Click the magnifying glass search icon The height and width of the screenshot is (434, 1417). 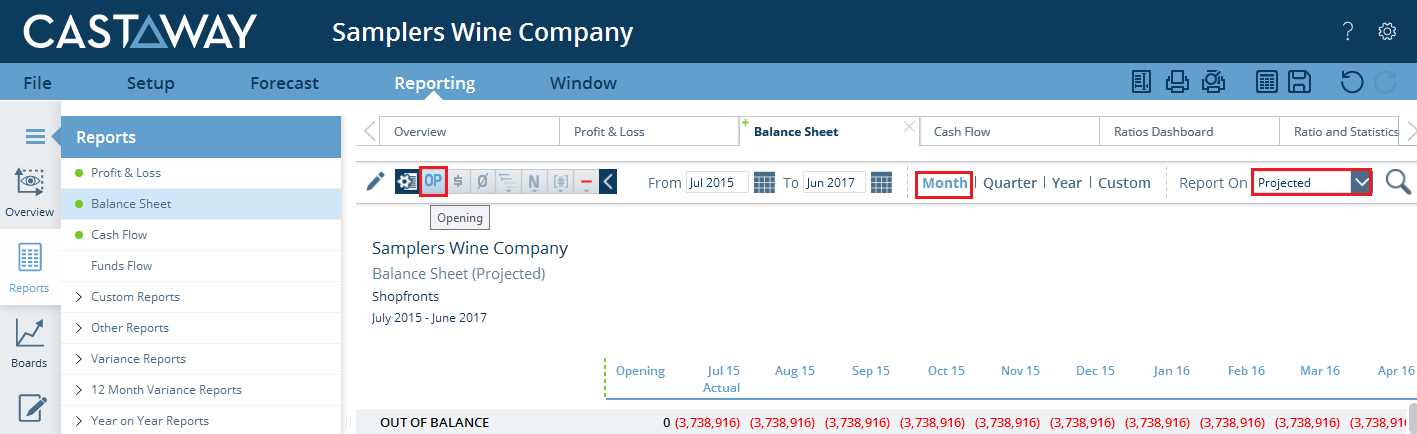[1398, 182]
